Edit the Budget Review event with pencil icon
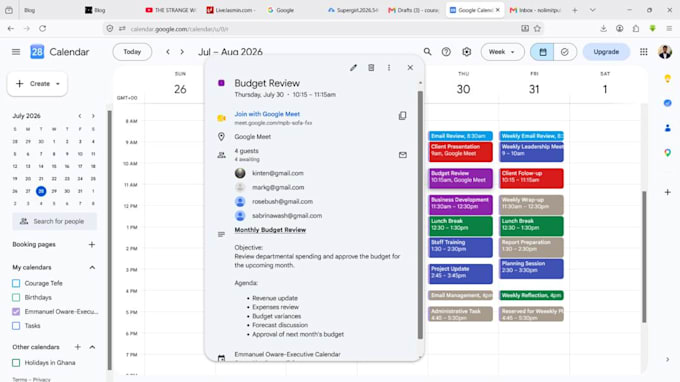This screenshot has width=680, height=382. coord(353,68)
